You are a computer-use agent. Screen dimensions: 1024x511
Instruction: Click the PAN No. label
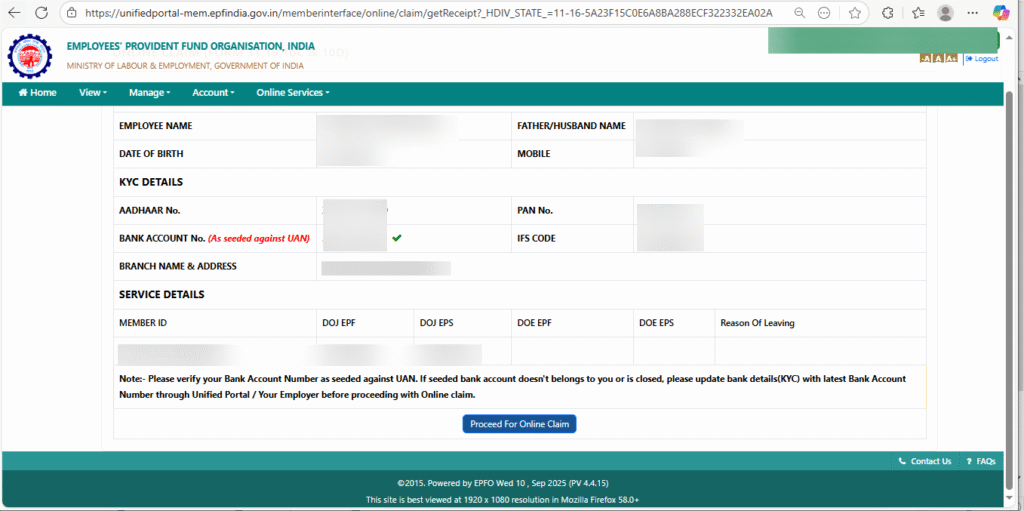(x=535, y=210)
